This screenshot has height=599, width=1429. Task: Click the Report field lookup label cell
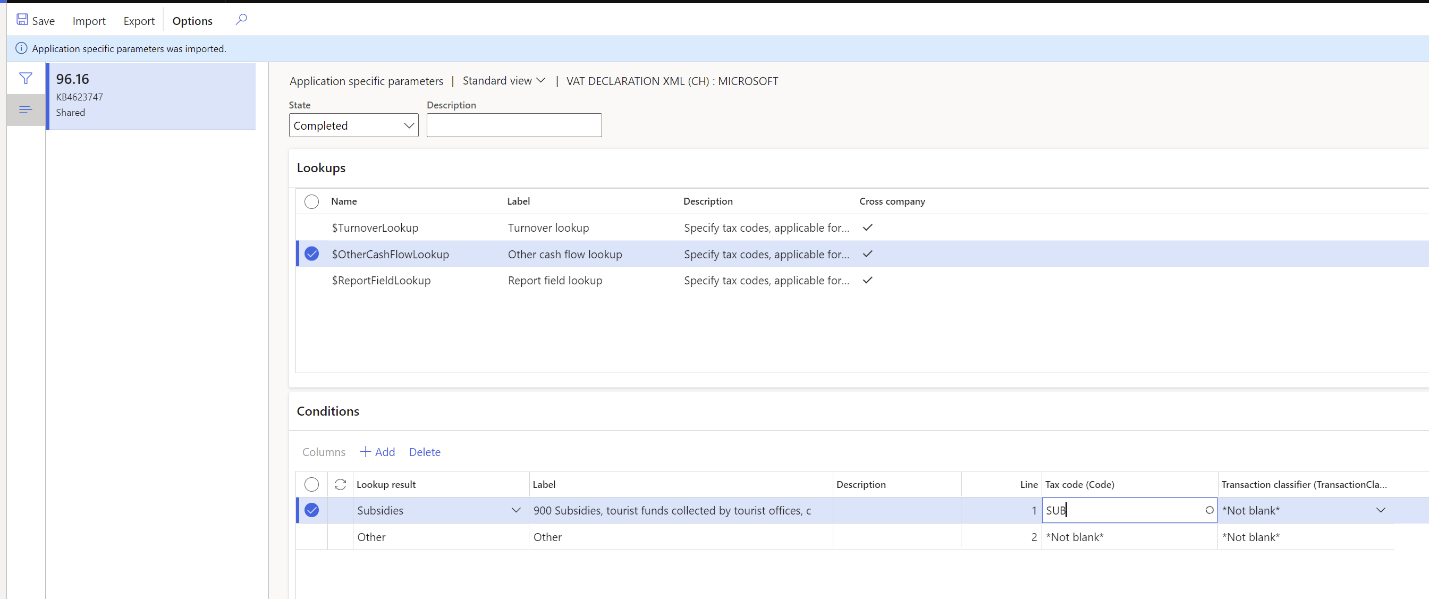tap(555, 281)
